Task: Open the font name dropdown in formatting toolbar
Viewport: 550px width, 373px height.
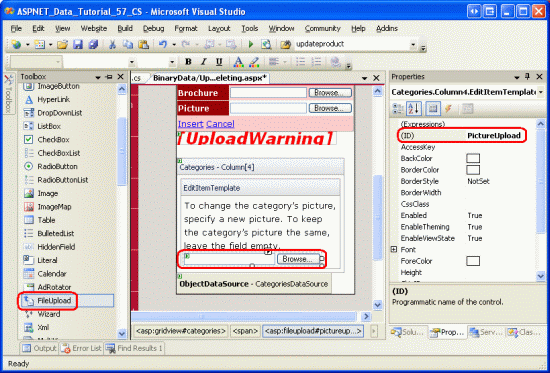Action: (x=132, y=62)
